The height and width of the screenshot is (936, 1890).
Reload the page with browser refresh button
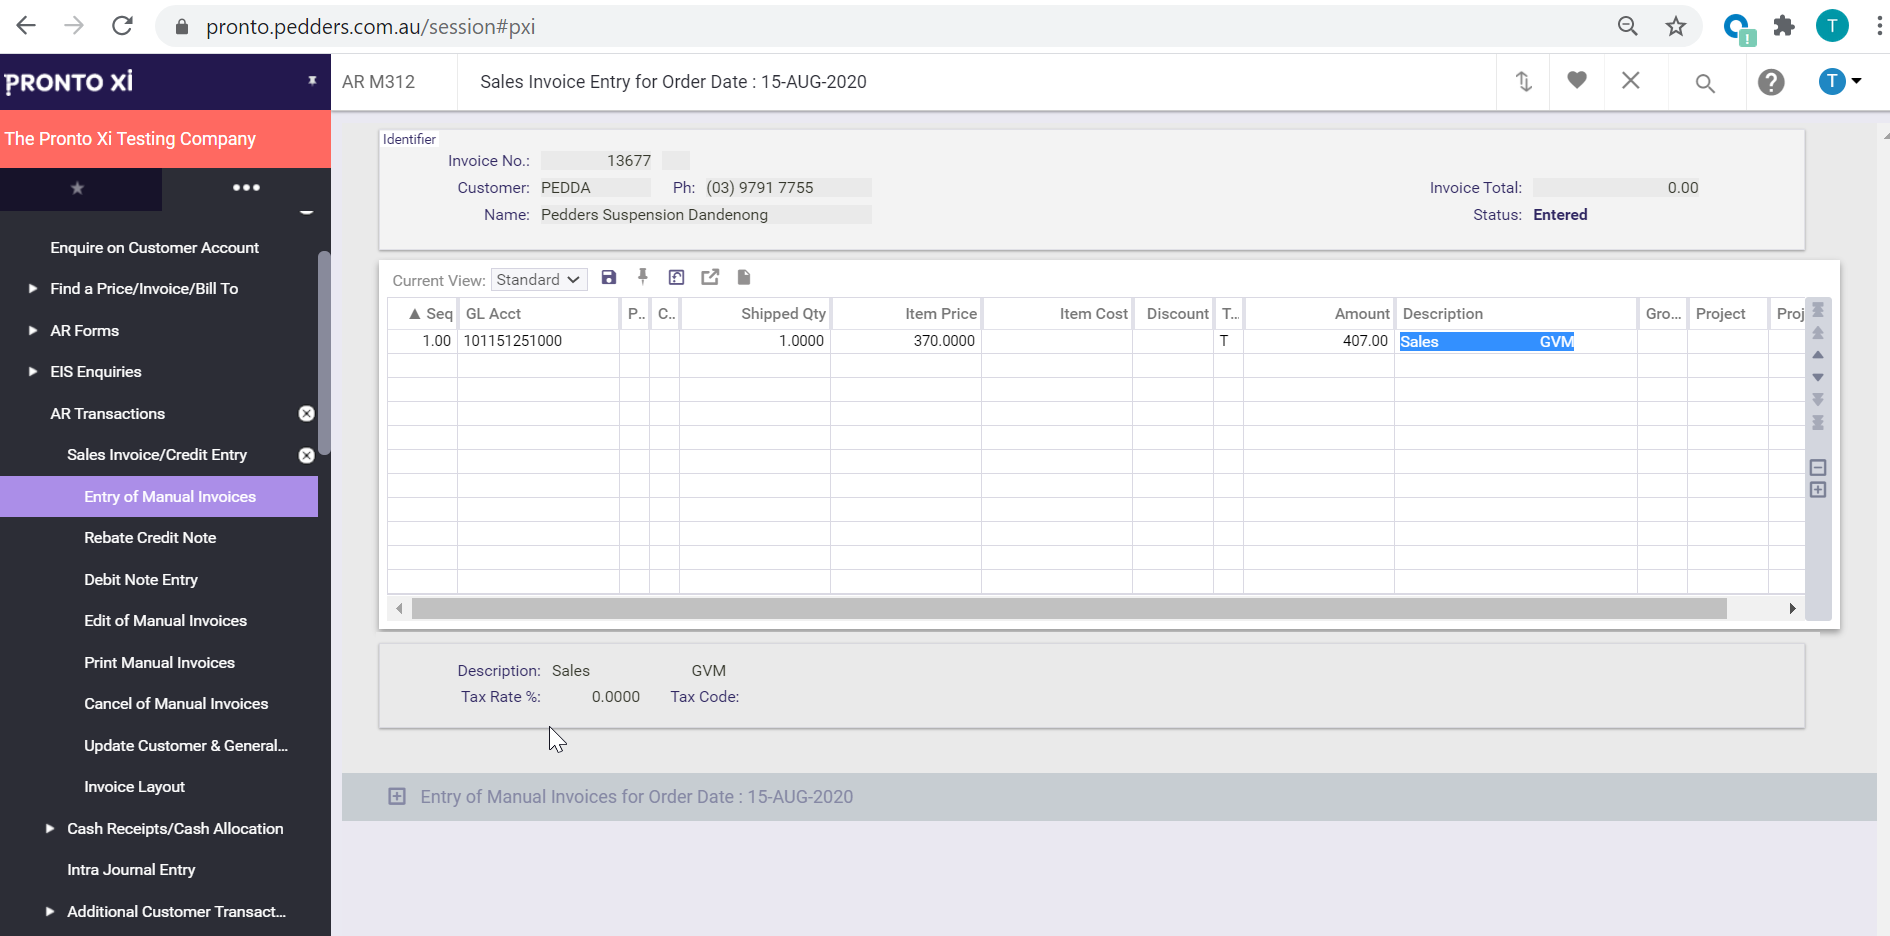[122, 26]
